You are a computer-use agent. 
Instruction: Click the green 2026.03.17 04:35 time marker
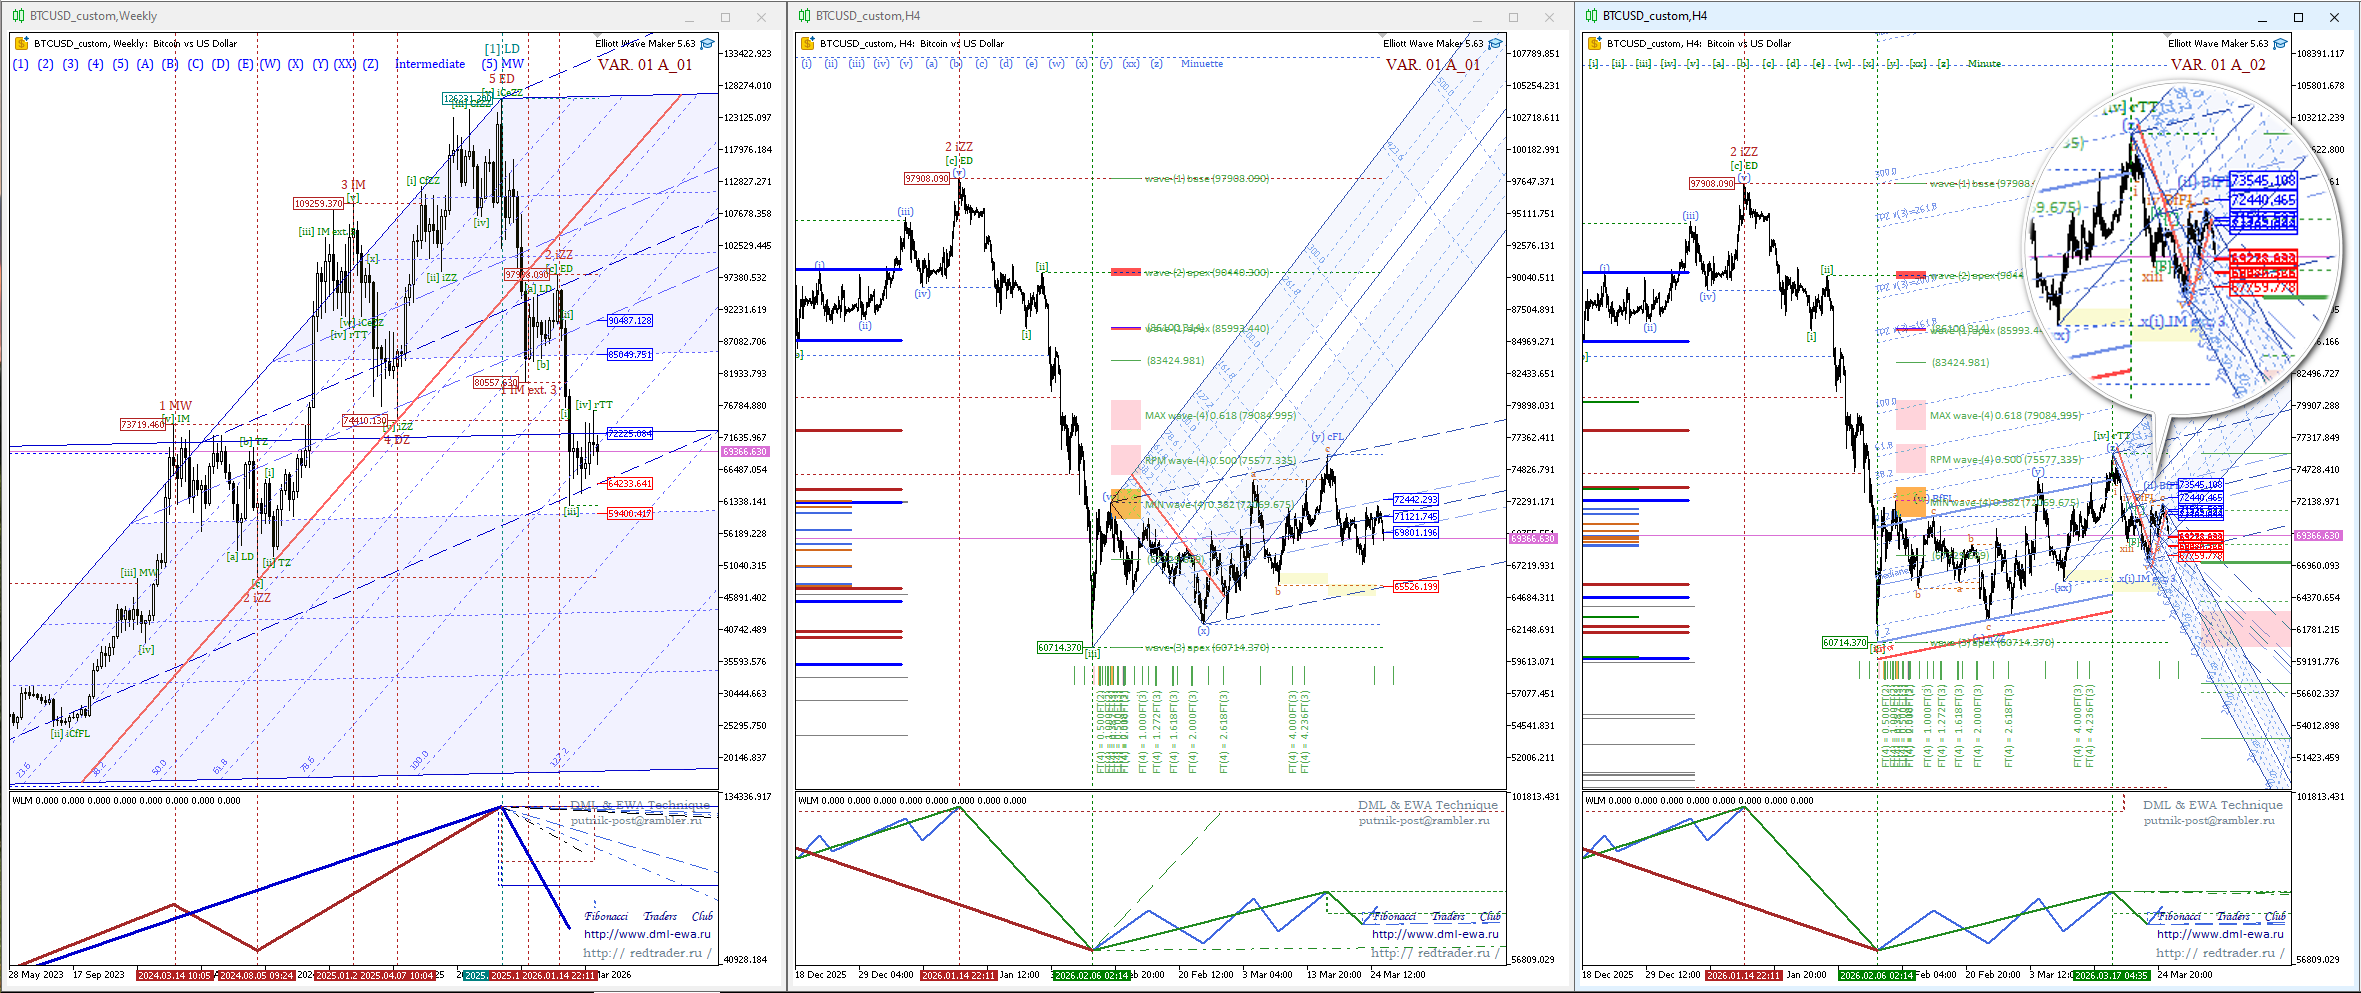(x=2110, y=975)
